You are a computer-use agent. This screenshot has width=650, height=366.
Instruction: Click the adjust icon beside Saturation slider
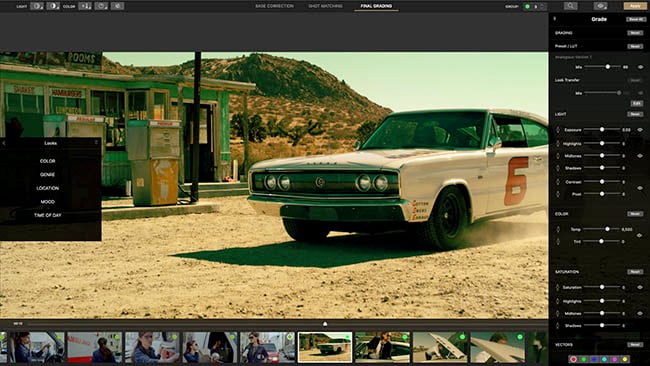tap(558, 287)
